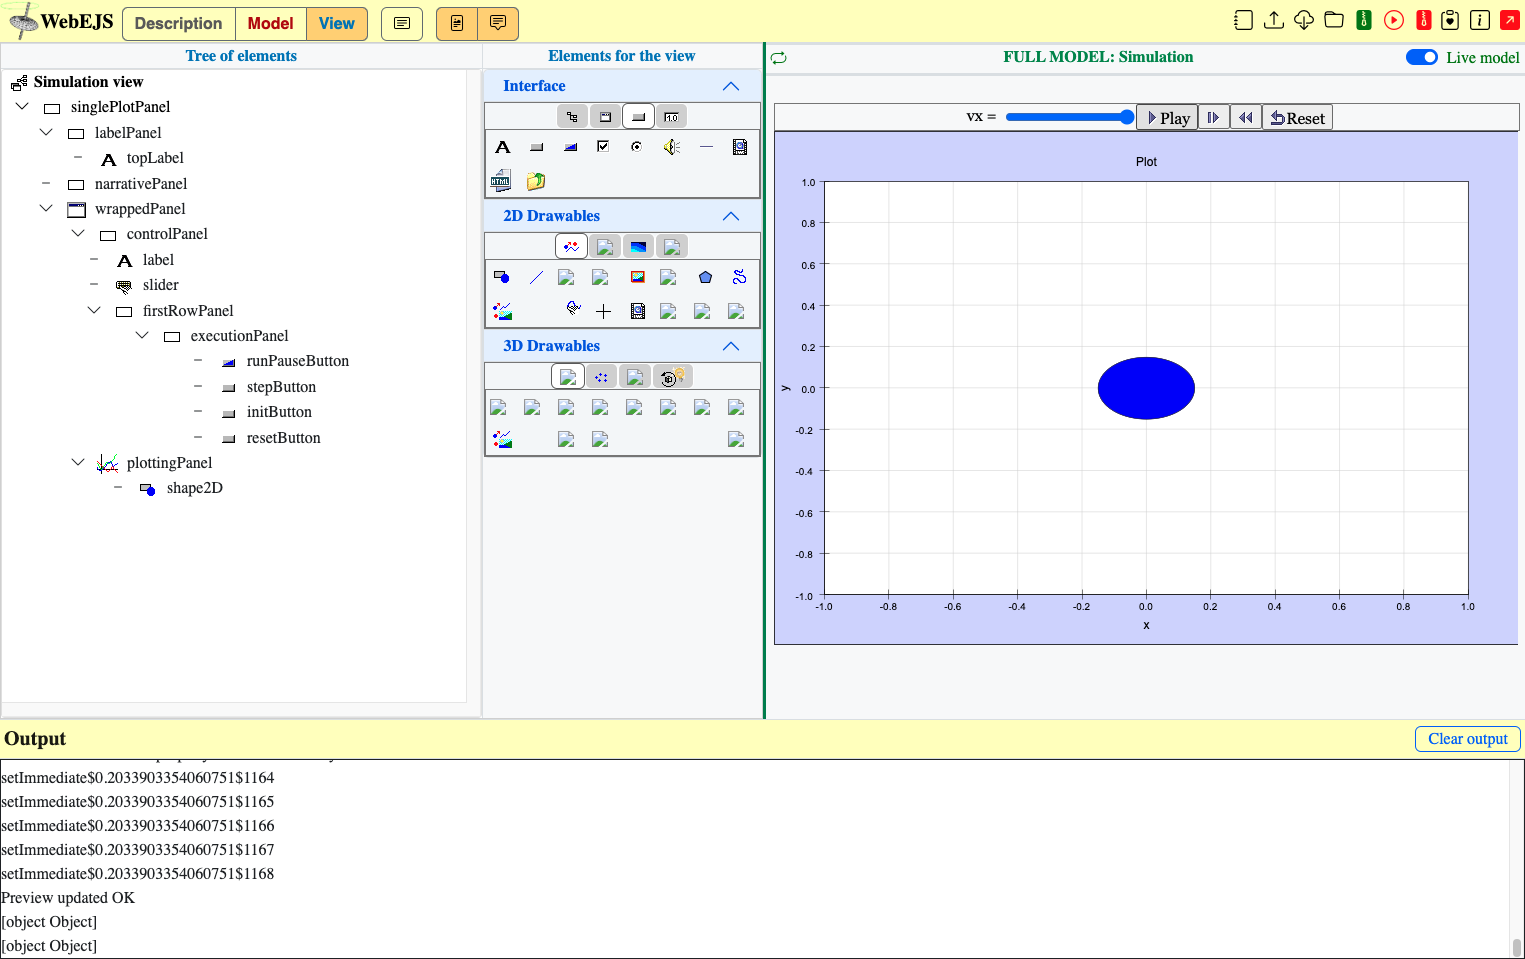
Task: Switch to the Description tab
Action: point(178,23)
